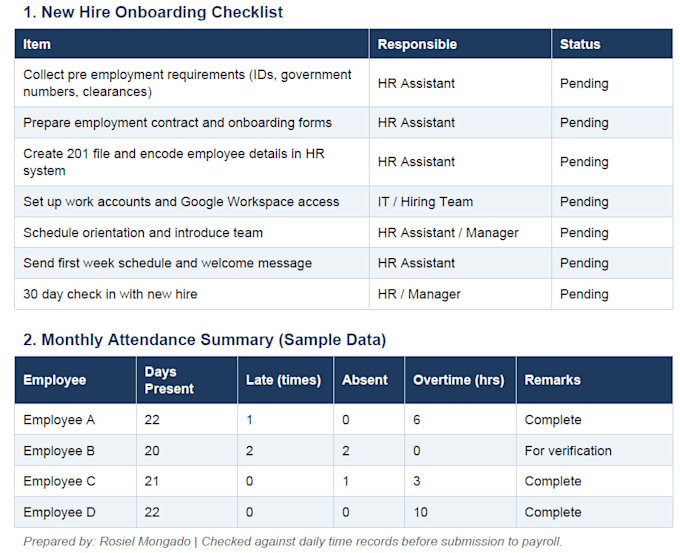Click the 'Item' column header

coord(192,44)
